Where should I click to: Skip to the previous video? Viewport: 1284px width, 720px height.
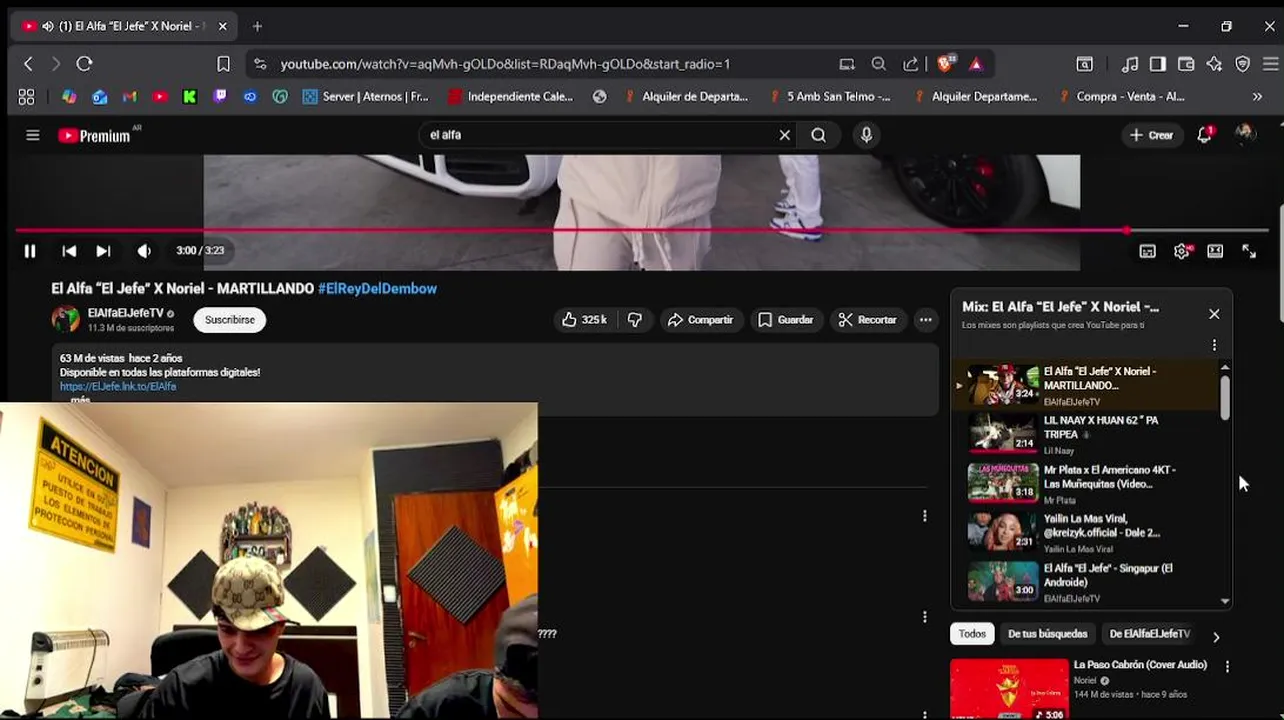[69, 251]
